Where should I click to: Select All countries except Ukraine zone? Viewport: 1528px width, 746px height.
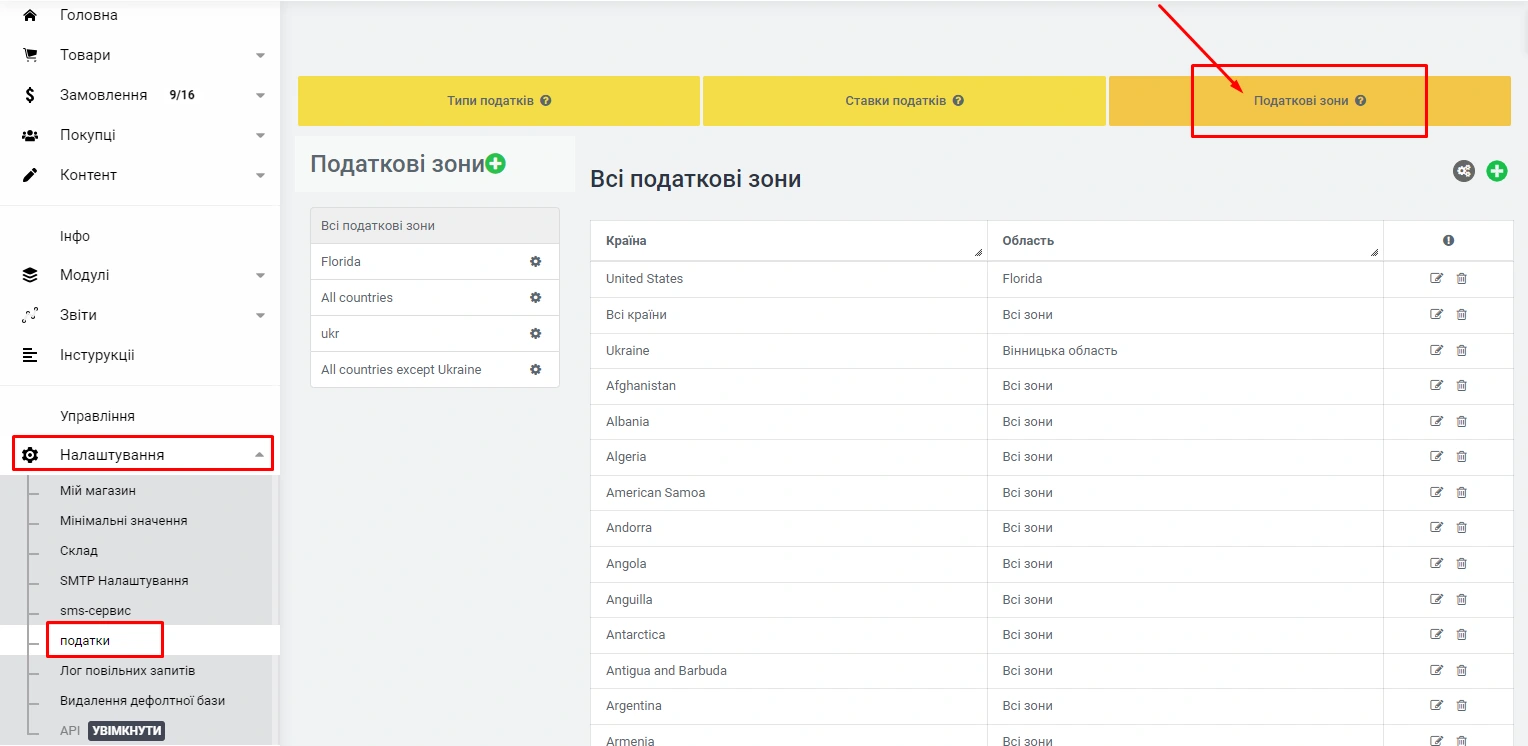[401, 370]
